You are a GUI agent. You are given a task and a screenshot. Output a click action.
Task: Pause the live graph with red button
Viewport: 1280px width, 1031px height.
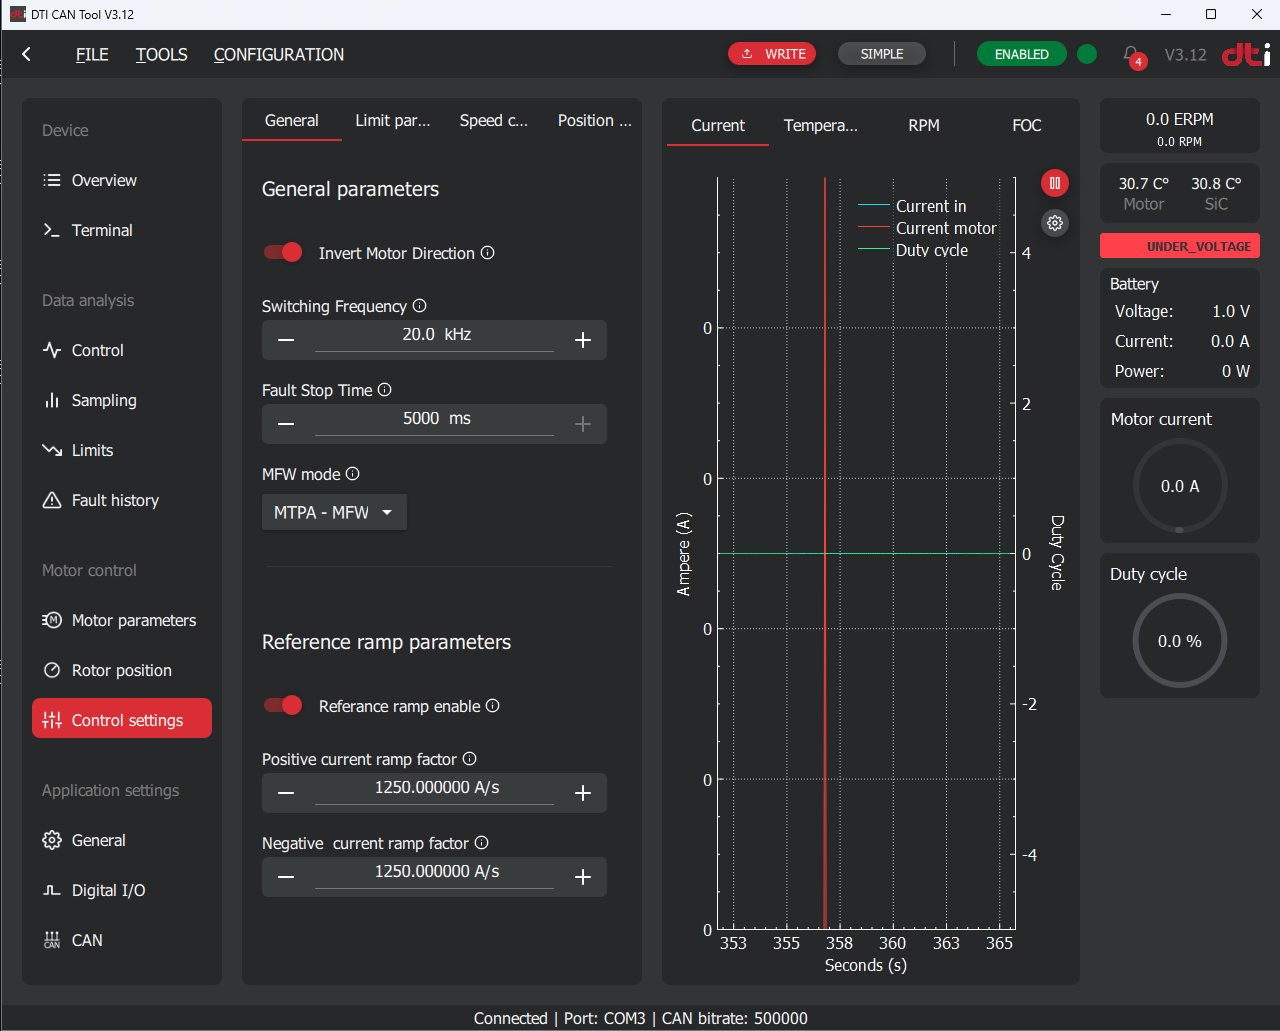[x=1054, y=183]
